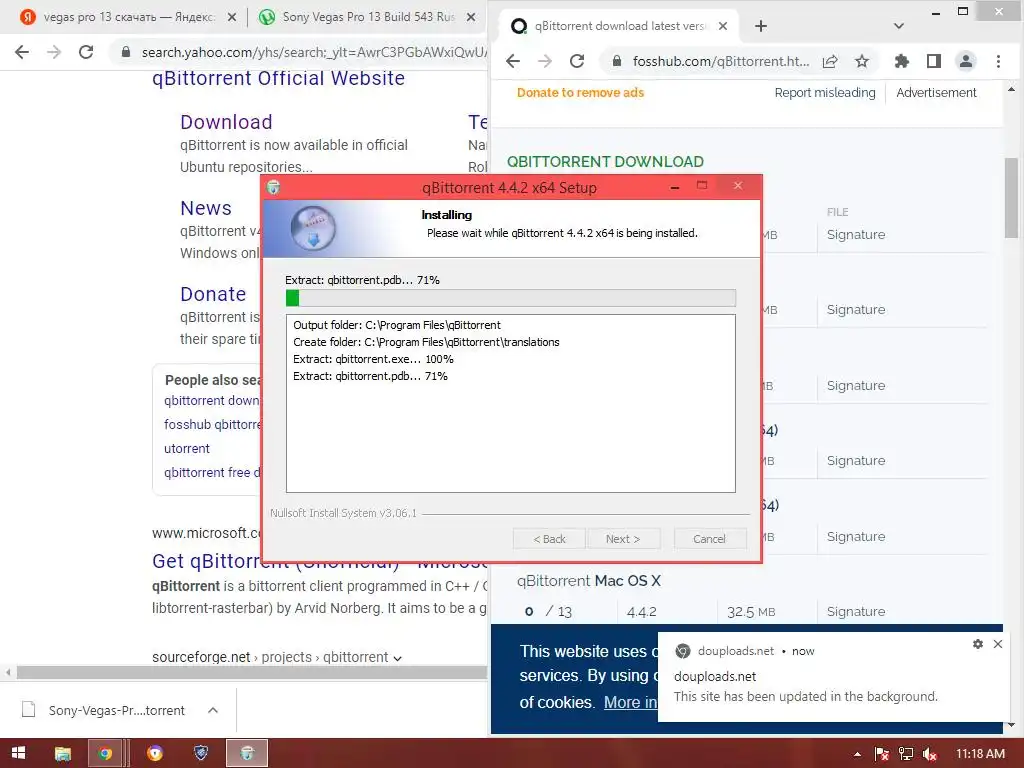Screen dimensions: 1024x768
Task: Select qbittorrent free related search
Action: click(x=212, y=472)
